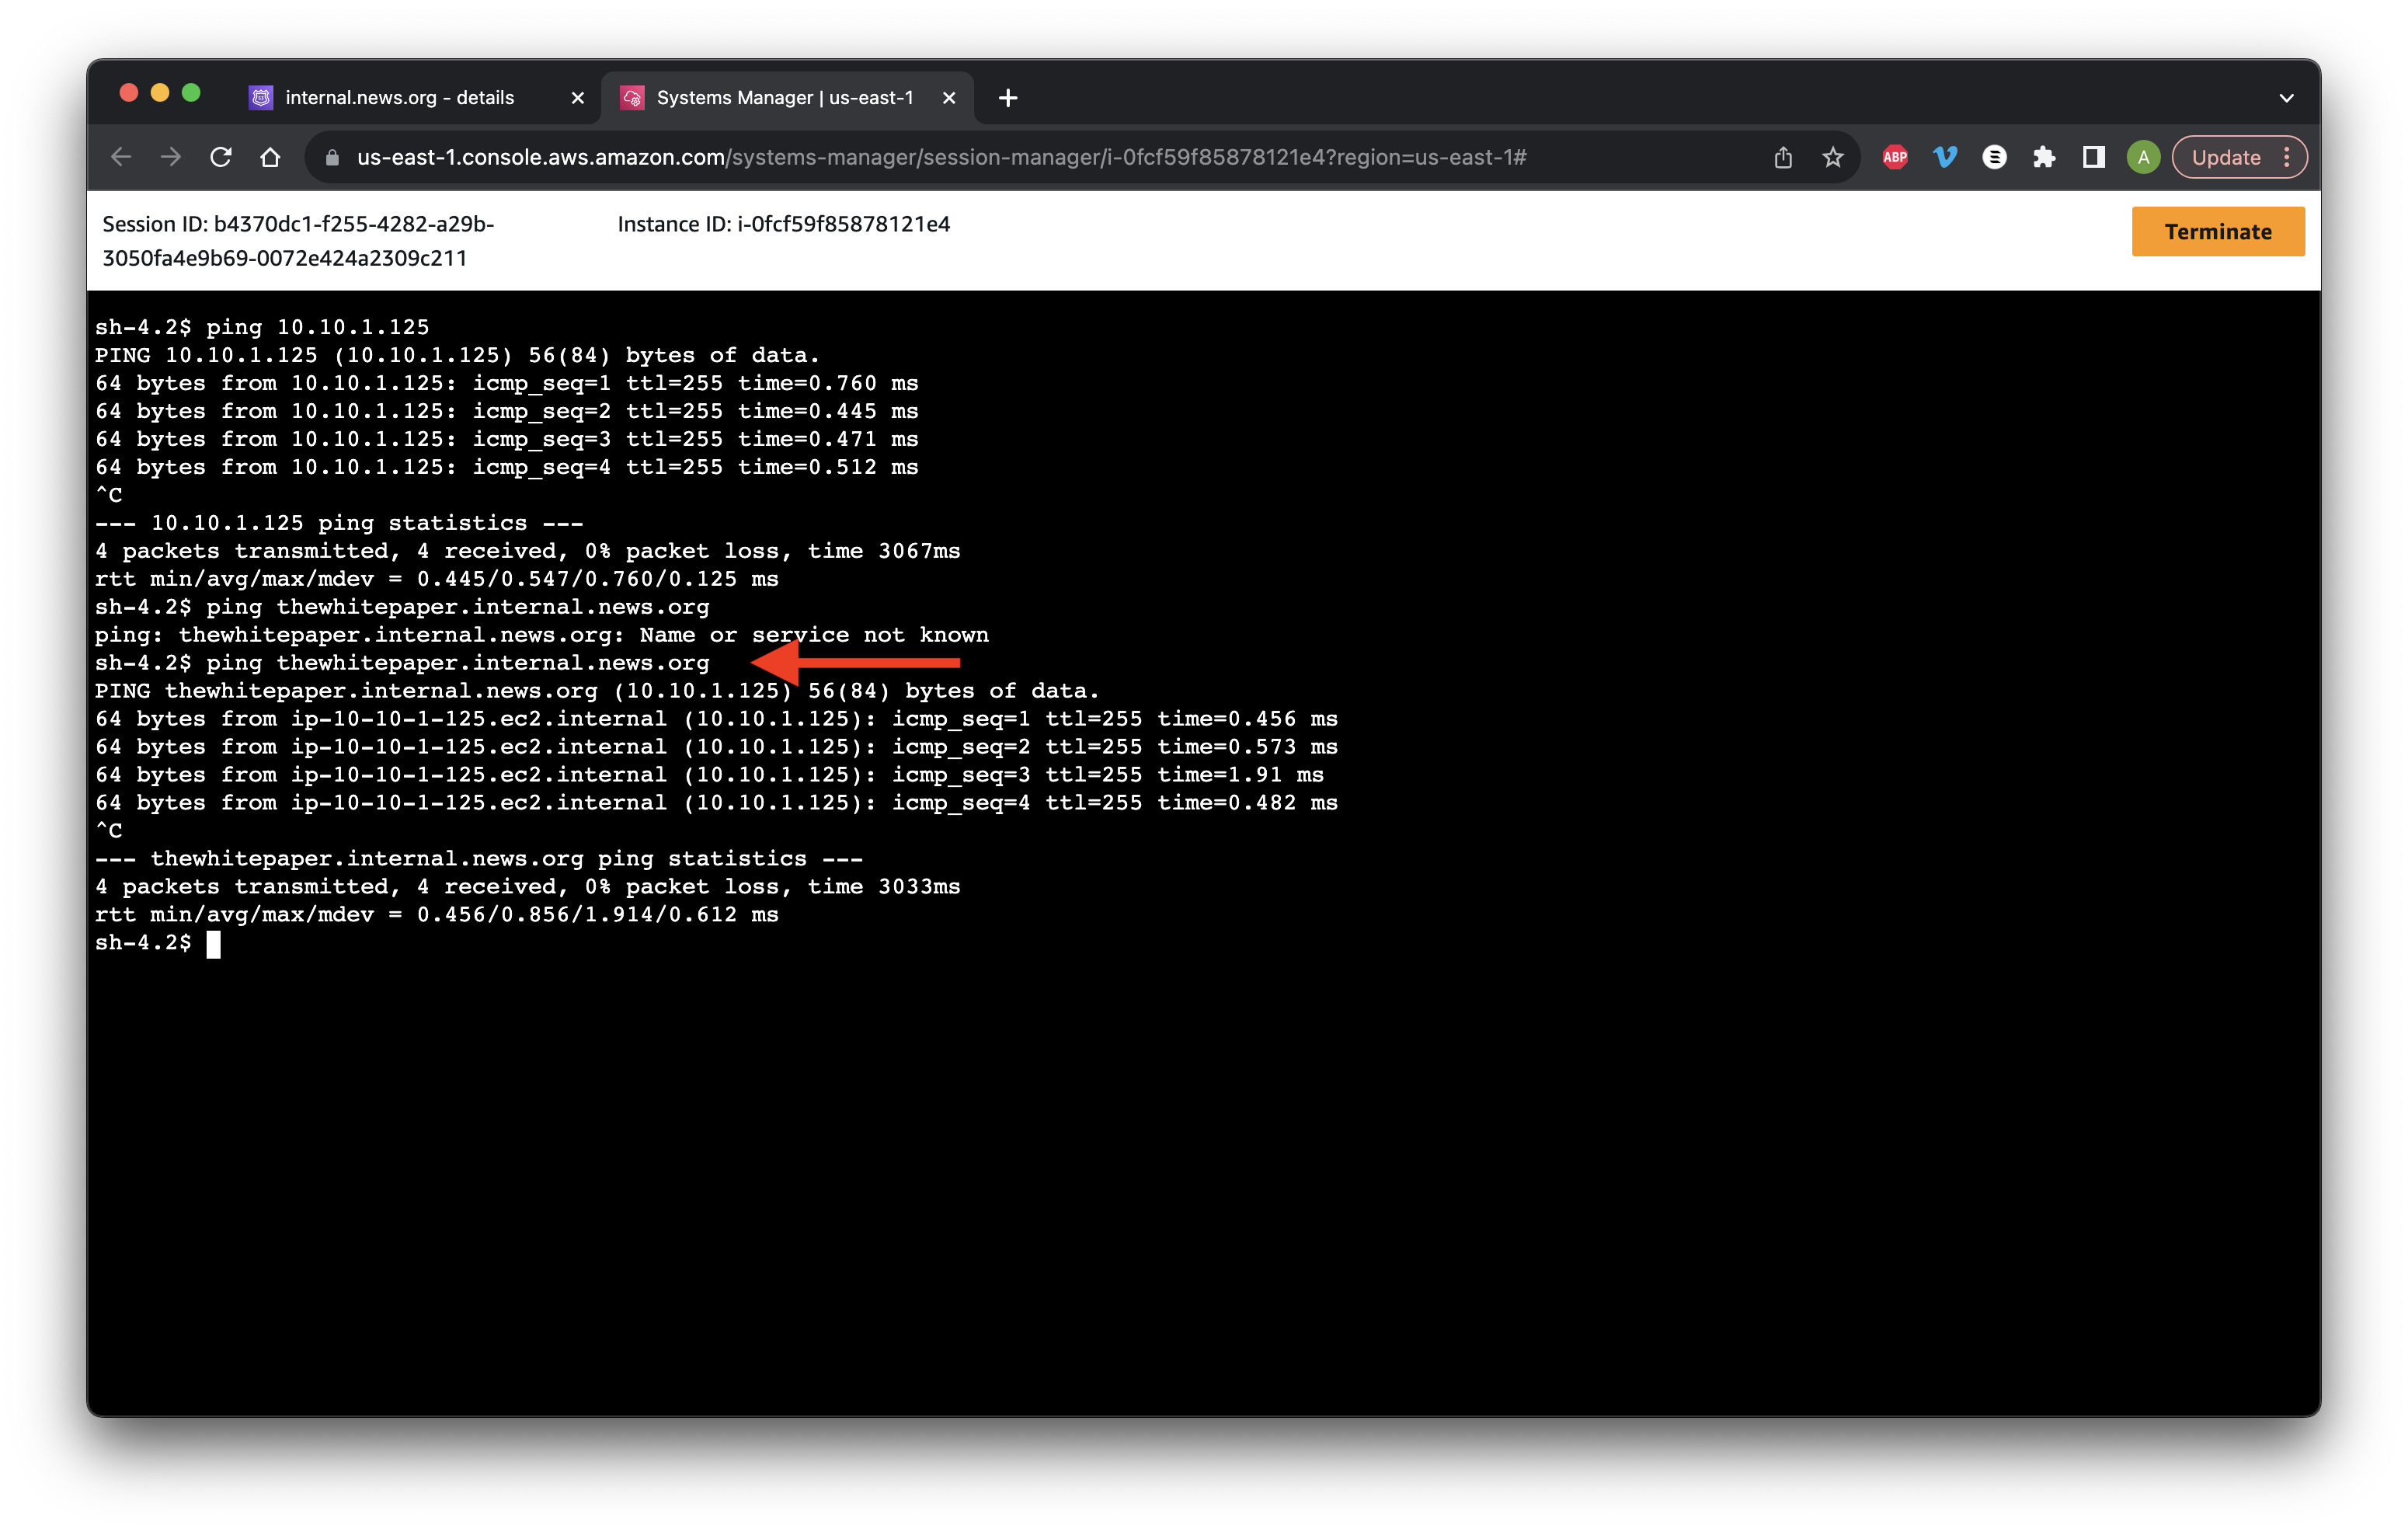Open the green profile avatar
The image size is (2408, 1532).
[2143, 157]
